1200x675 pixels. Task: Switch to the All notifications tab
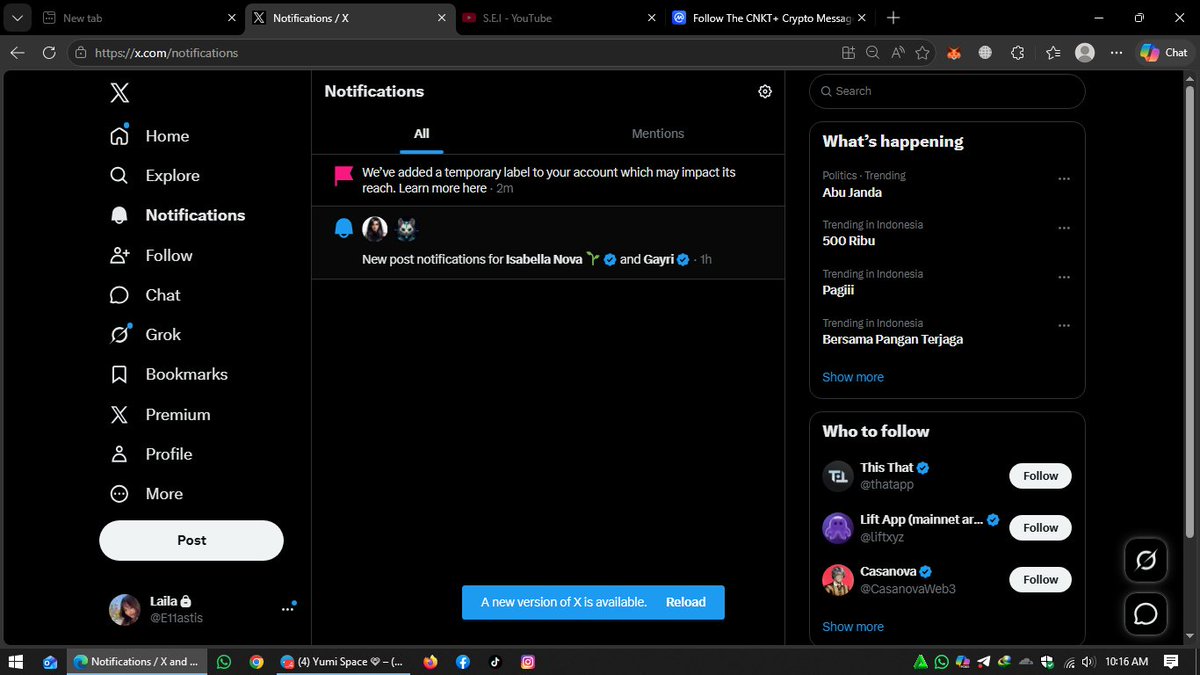coord(422,133)
